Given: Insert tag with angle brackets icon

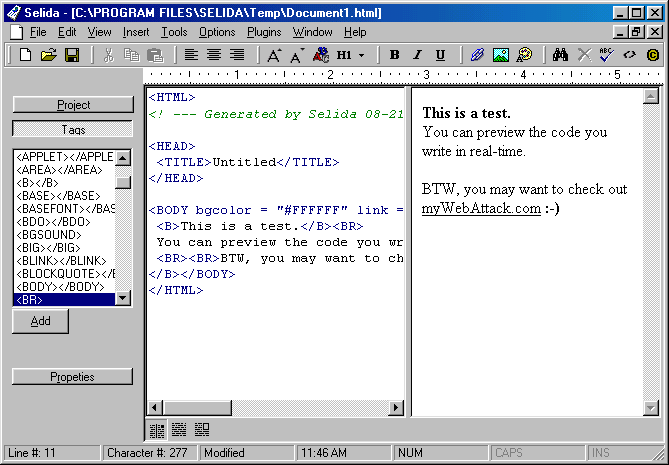Looking at the screenshot, I should (629, 55).
